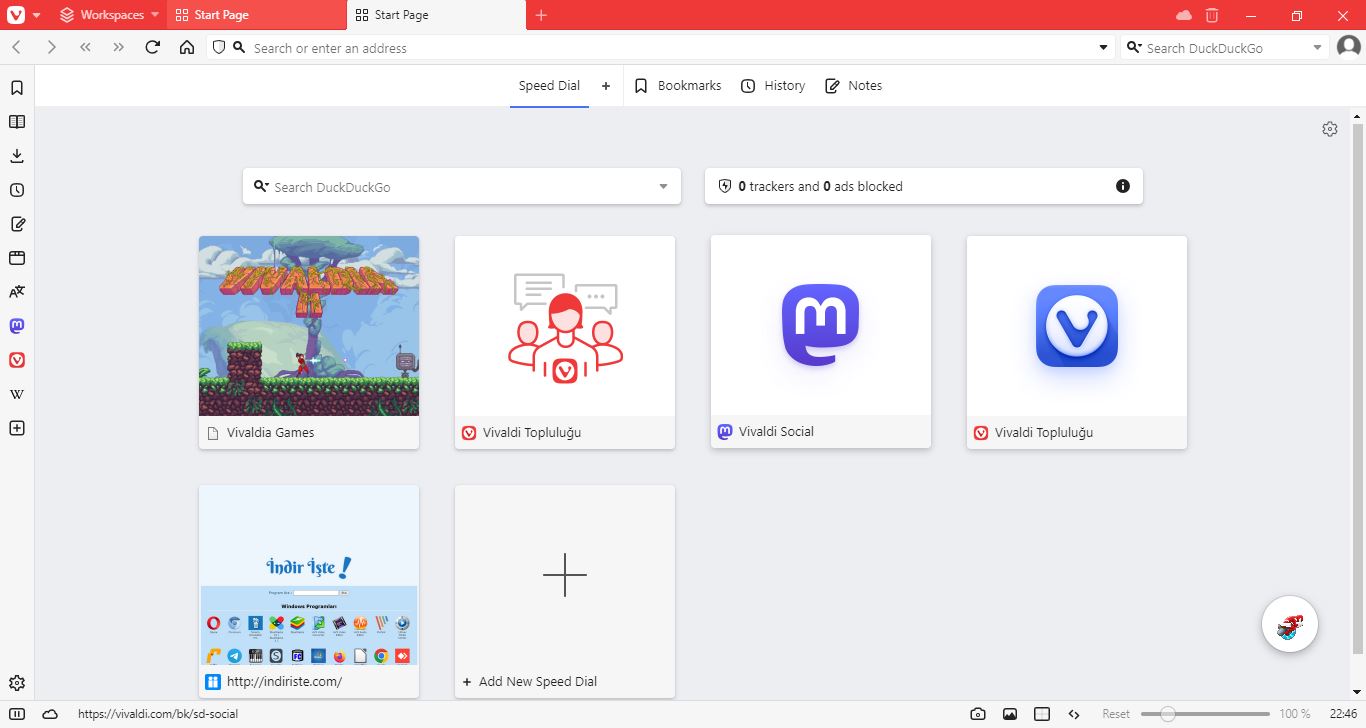The height and width of the screenshot is (728, 1366).
Task: Open page actions code icon
Action: [1074, 714]
